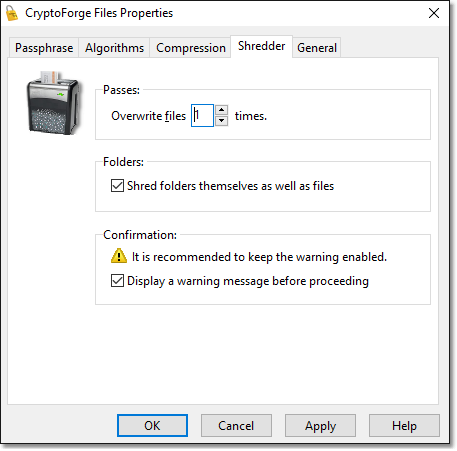
Task: Click the 'Display a warning message' label
Action: 248,281
